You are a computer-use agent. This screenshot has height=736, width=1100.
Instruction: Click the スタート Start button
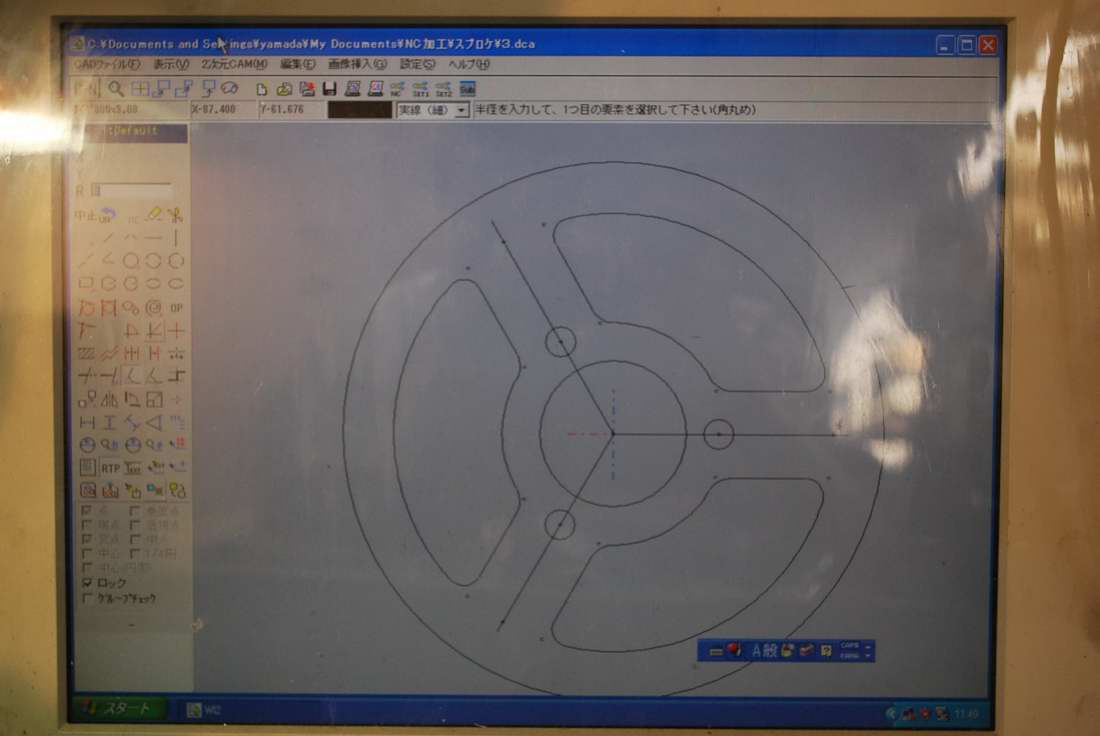click(119, 709)
